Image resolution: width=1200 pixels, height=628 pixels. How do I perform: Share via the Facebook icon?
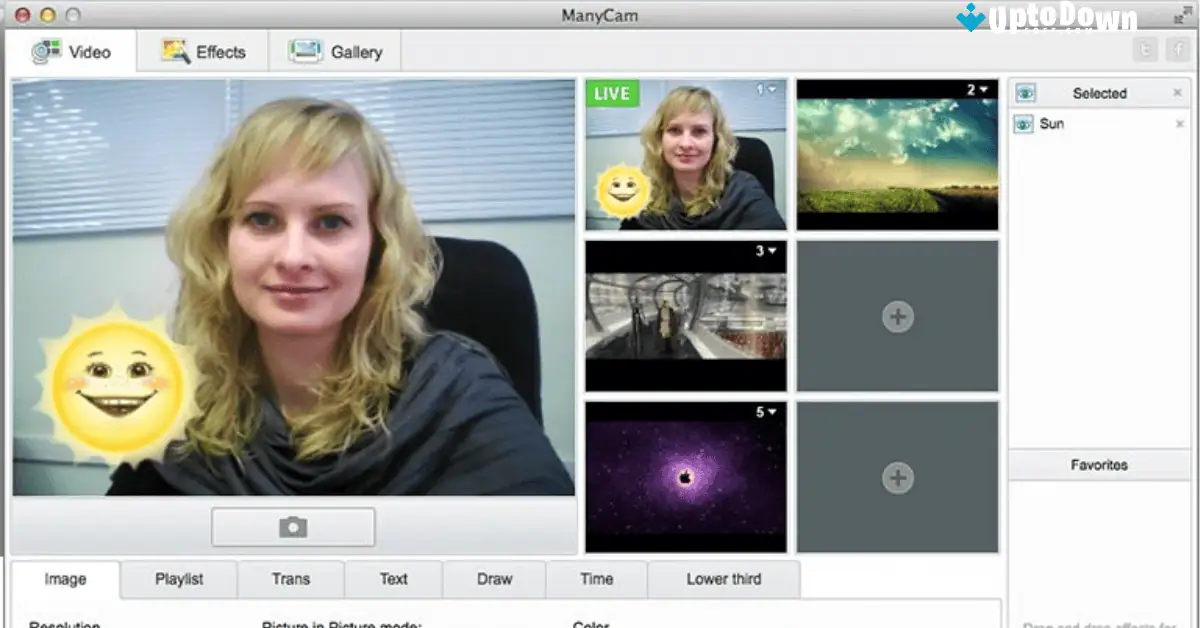click(x=1178, y=48)
